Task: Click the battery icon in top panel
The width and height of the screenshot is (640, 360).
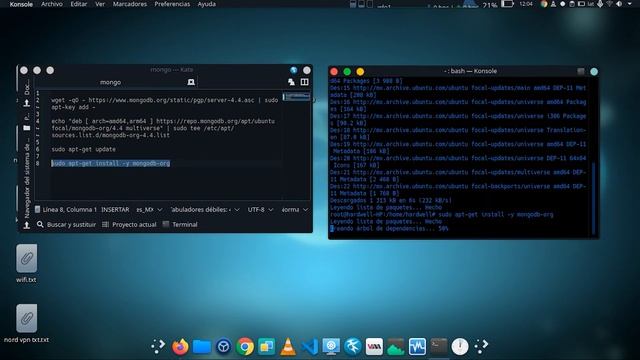Action: (x=507, y=4)
